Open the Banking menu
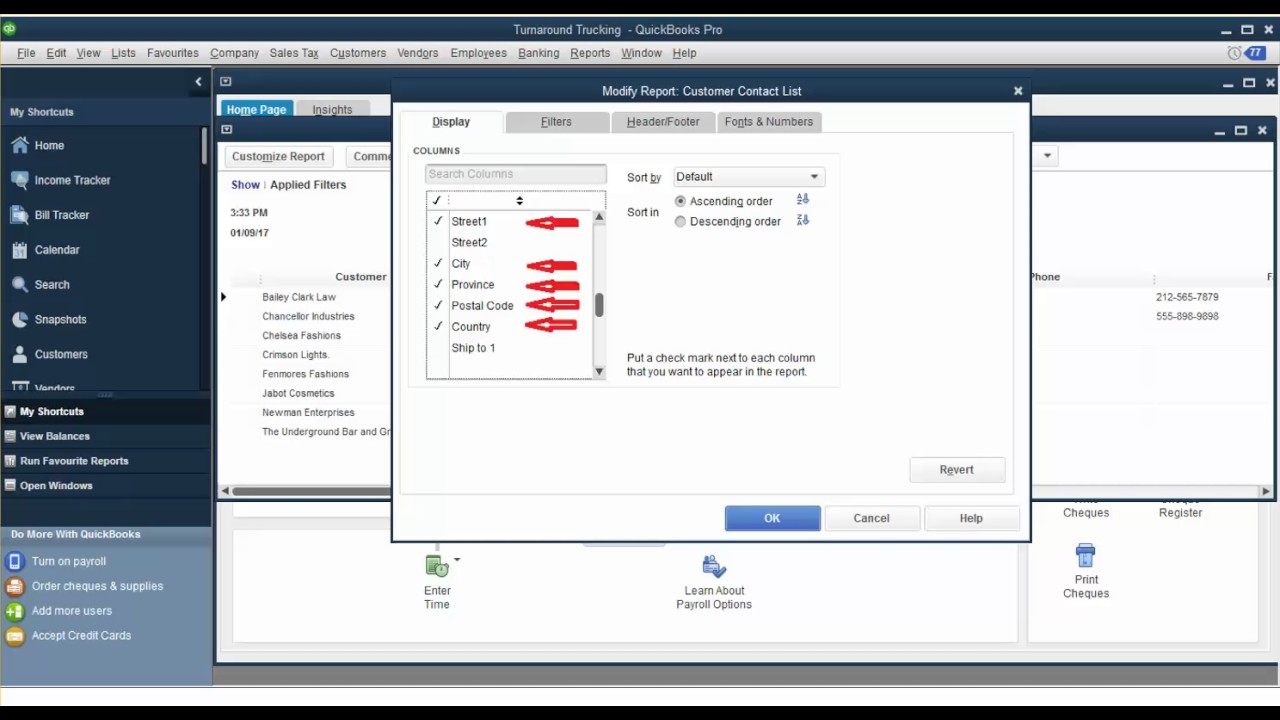Screen dimensions: 1280x720 pyautogui.click(x=538, y=53)
